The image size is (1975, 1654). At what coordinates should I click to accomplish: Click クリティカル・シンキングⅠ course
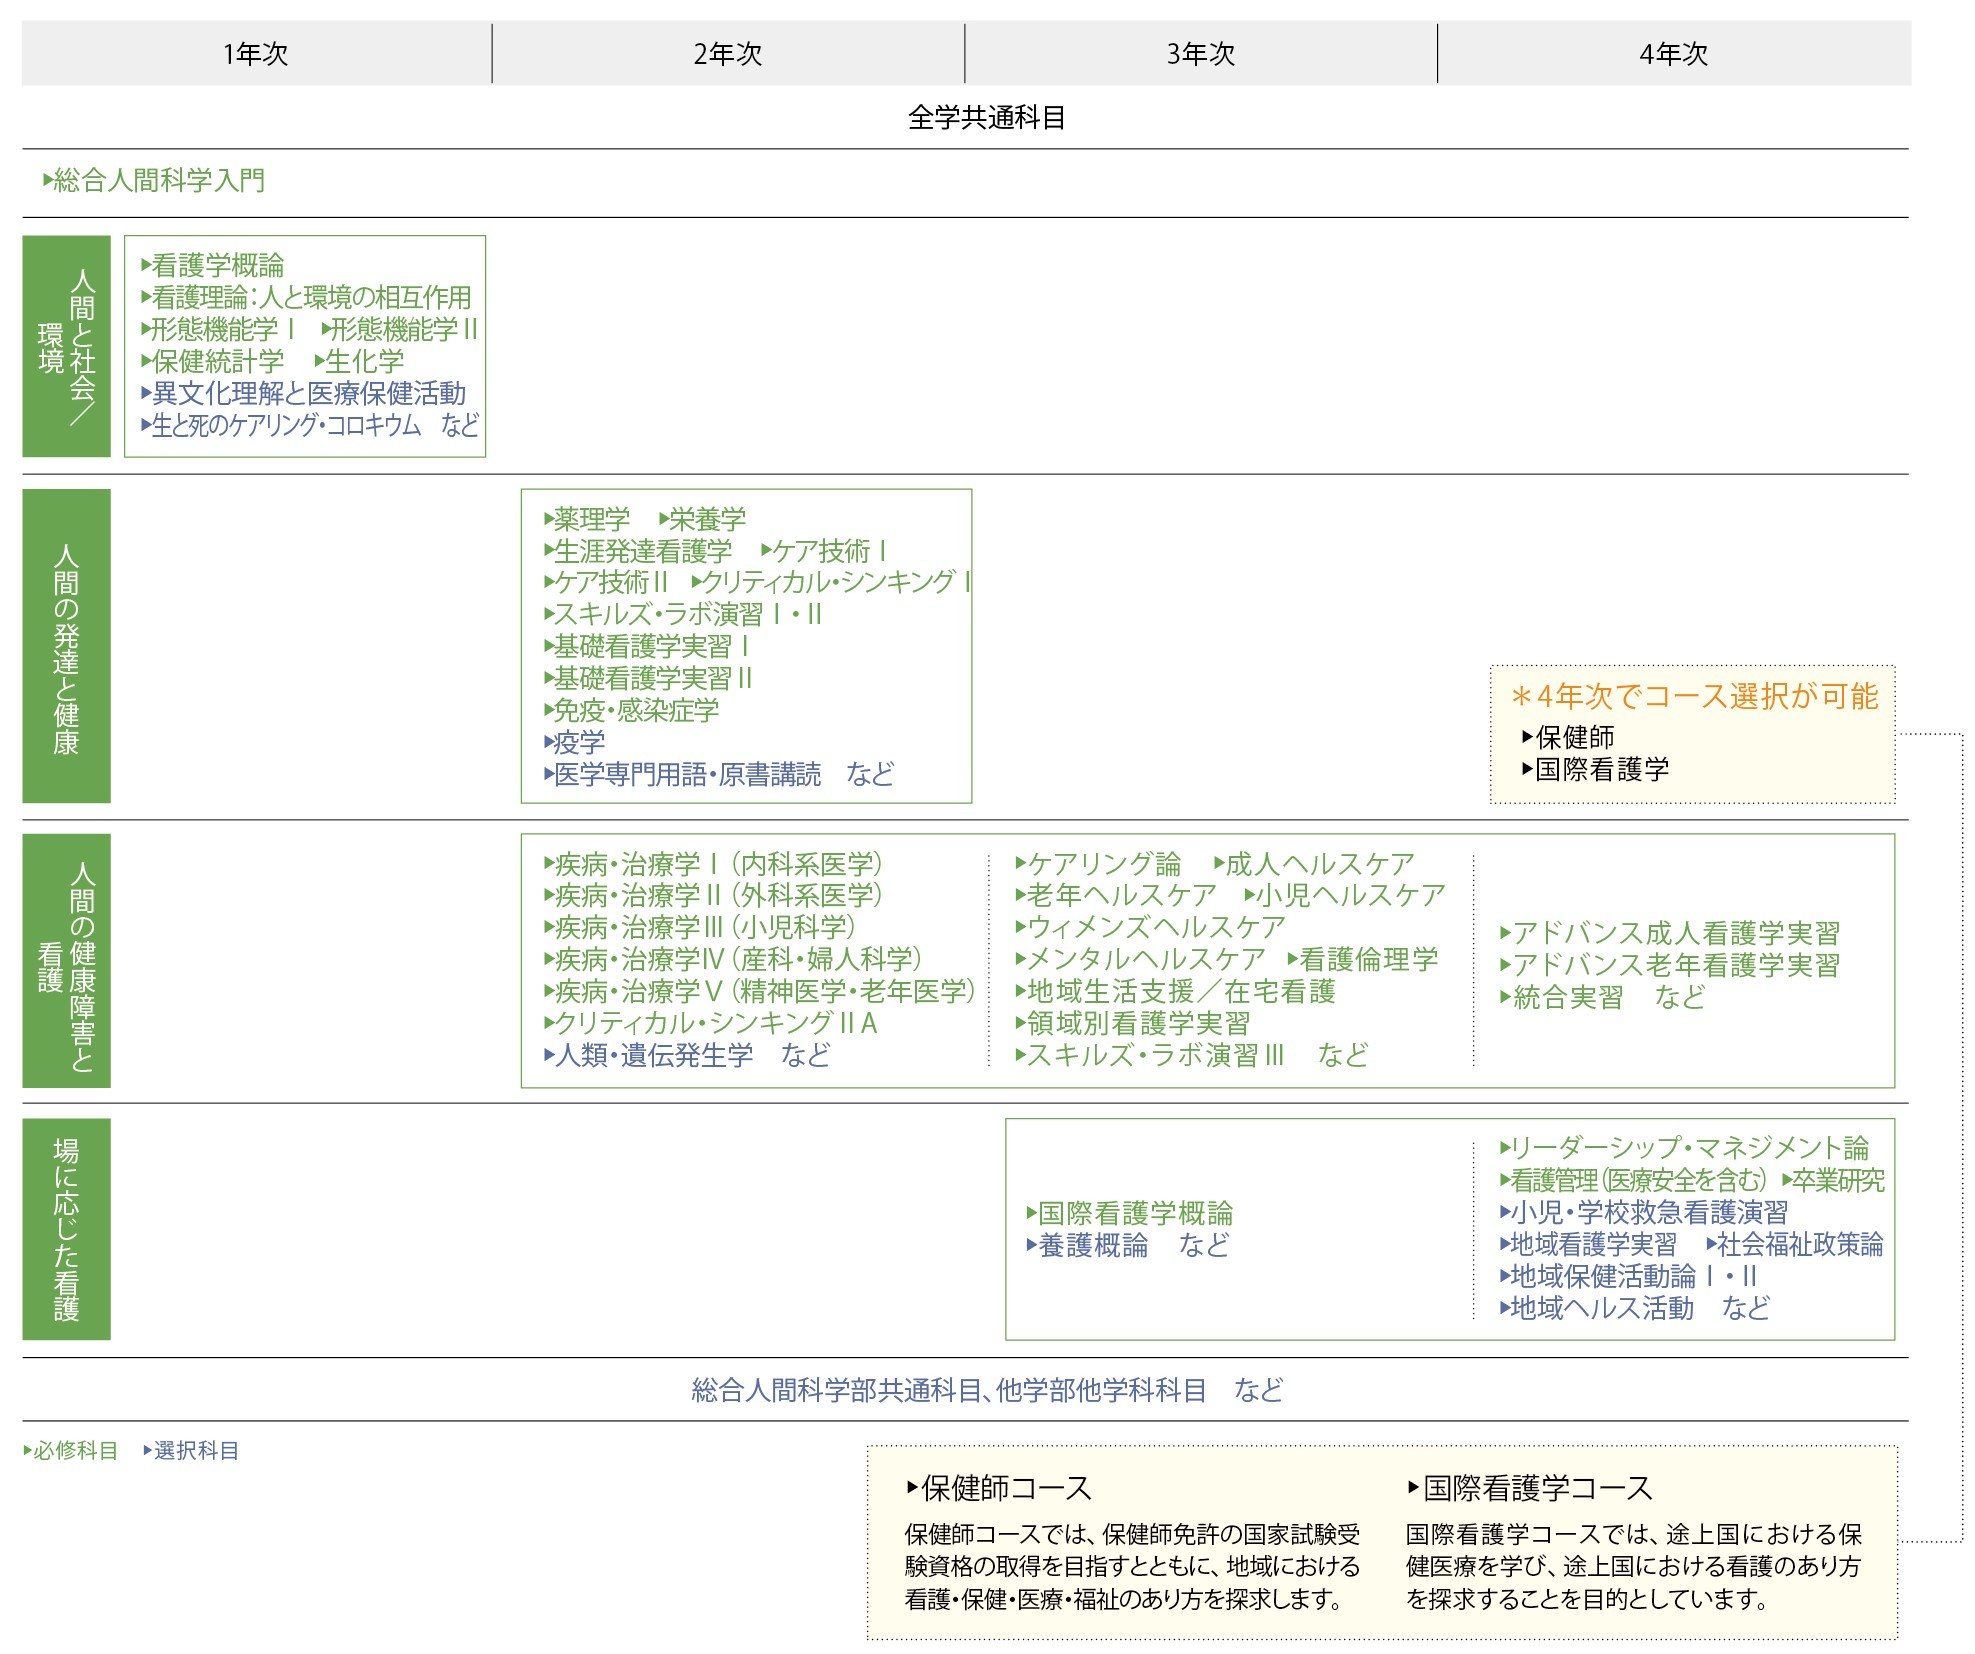click(832, 582)
